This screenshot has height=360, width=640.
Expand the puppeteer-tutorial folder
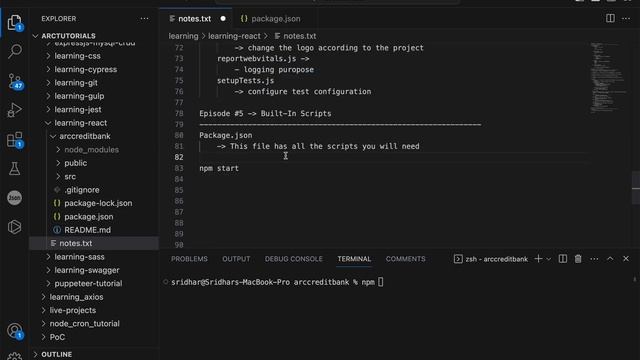88,283
